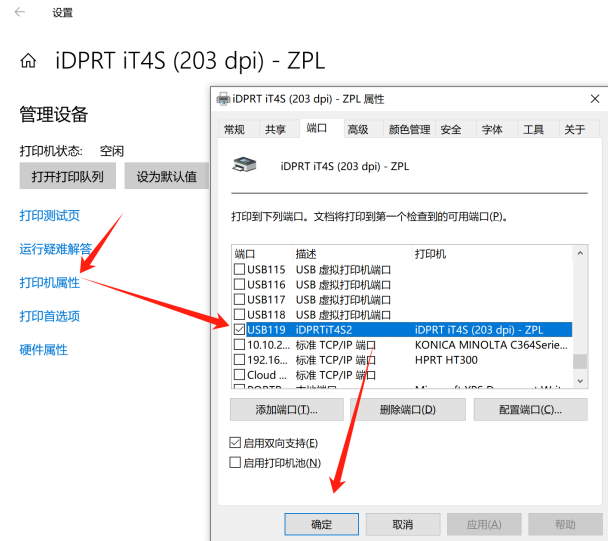608x541 pixels.
Task: Click the 帮助 button
Action: [565, 524]
